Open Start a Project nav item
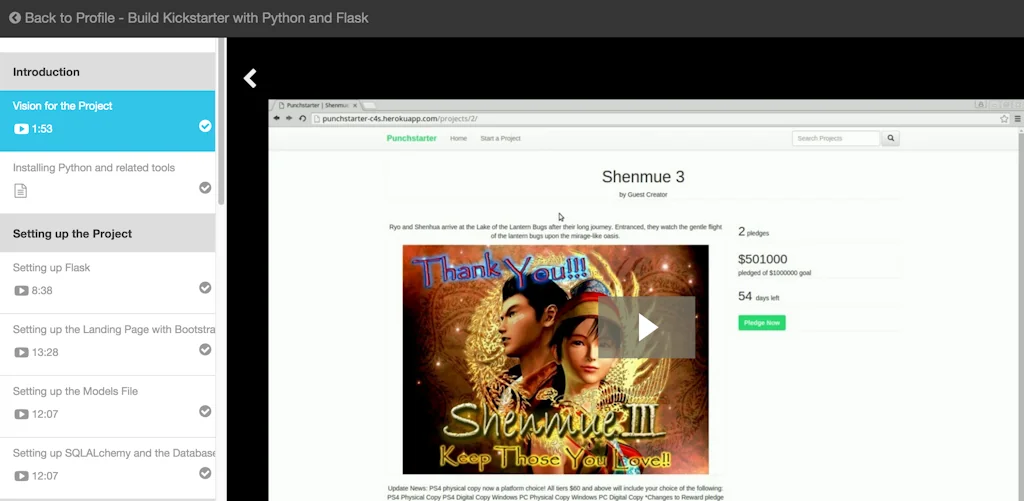The image size is (1024, 501). point(500,138)
